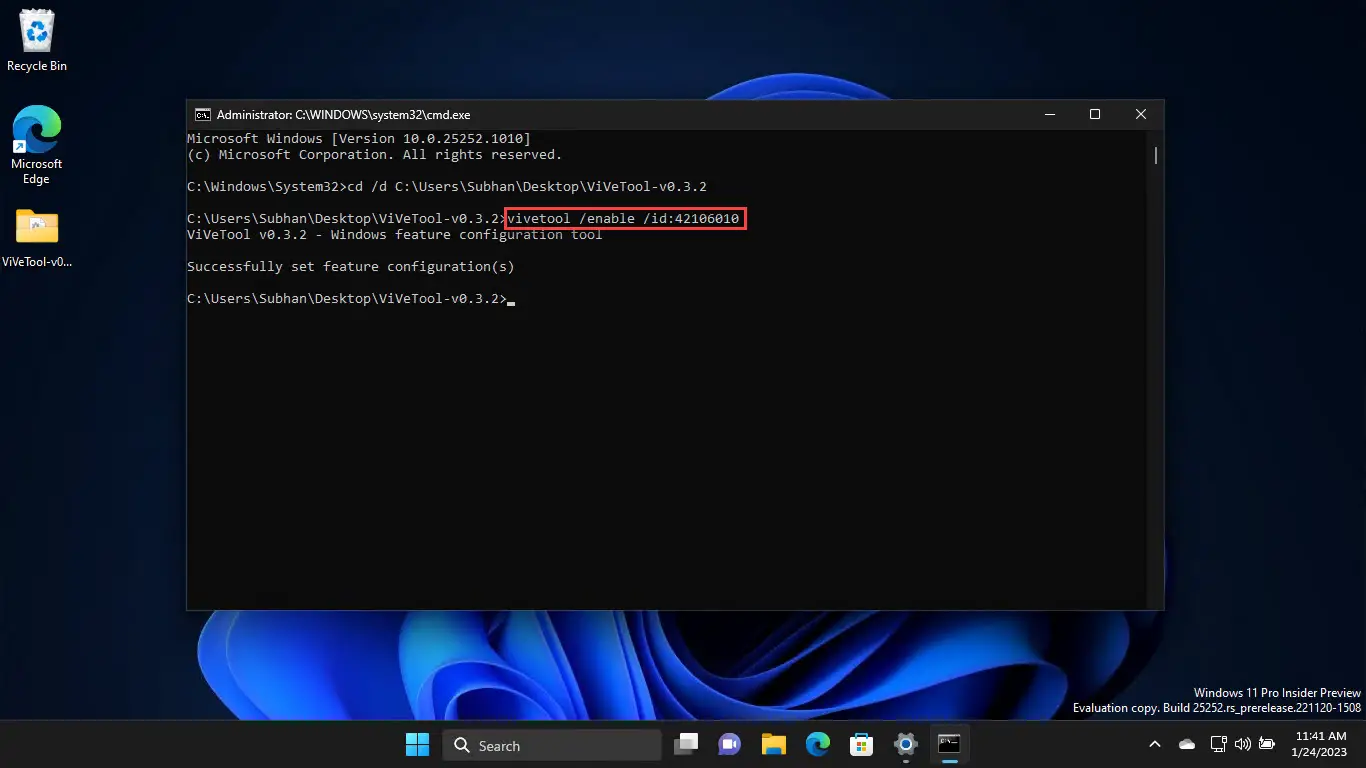Maximize the Command Prompt window
Viewport: 1366px width, 768px height.
[x=1095, y=115]
